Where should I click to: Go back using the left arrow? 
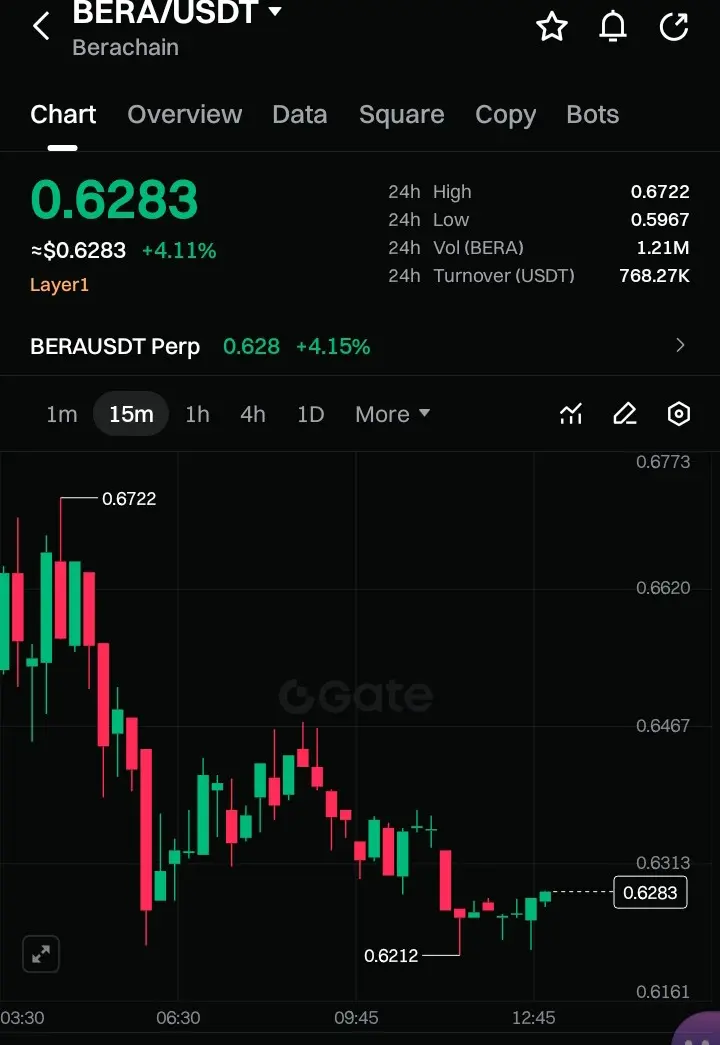click(x=41, y=27)
